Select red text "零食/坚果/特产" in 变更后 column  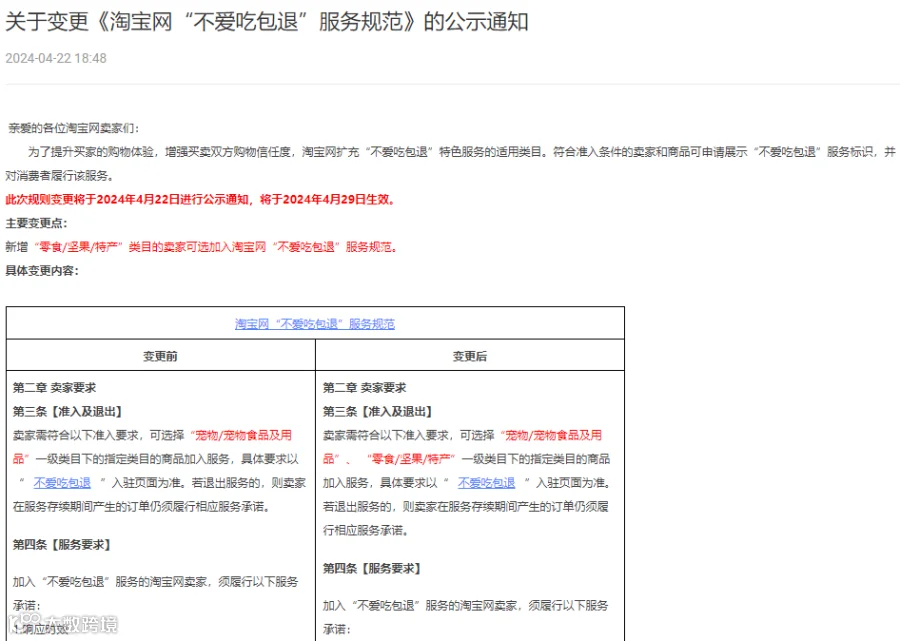pyautogui.click(x=411, y=459)
